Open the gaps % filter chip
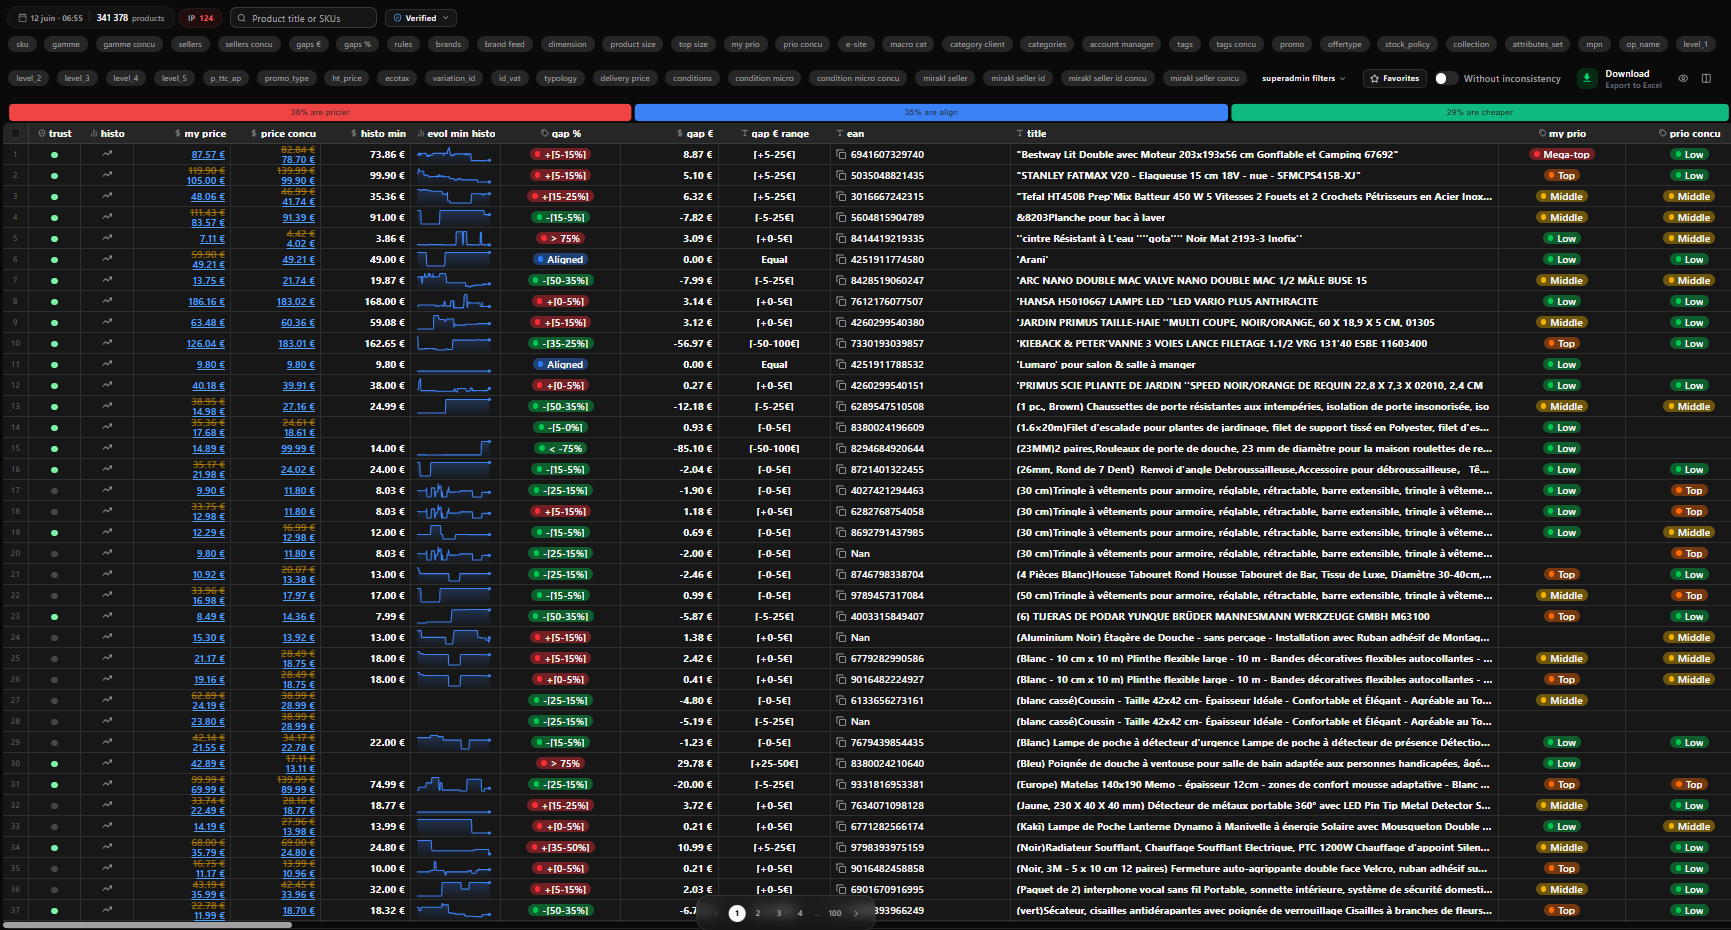The image size is (1731, 930). click(x=357, y=44)
